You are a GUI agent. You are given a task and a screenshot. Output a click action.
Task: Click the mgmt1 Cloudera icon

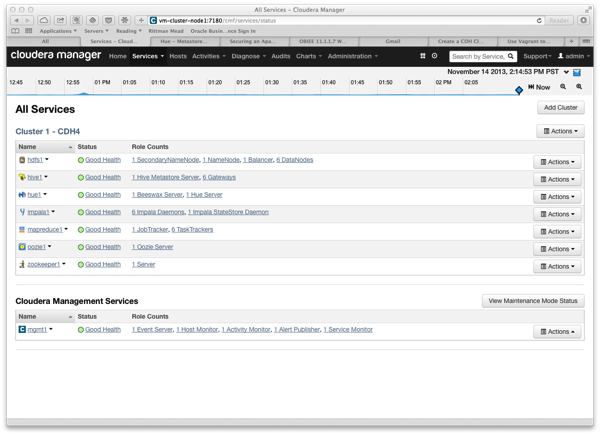[22, 329]
